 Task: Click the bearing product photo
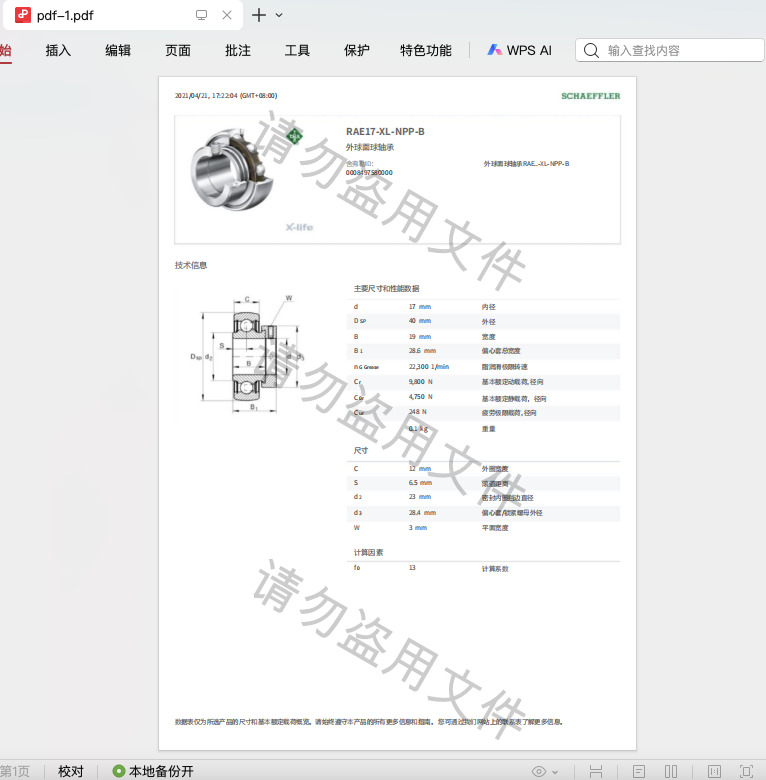[232, 169]
